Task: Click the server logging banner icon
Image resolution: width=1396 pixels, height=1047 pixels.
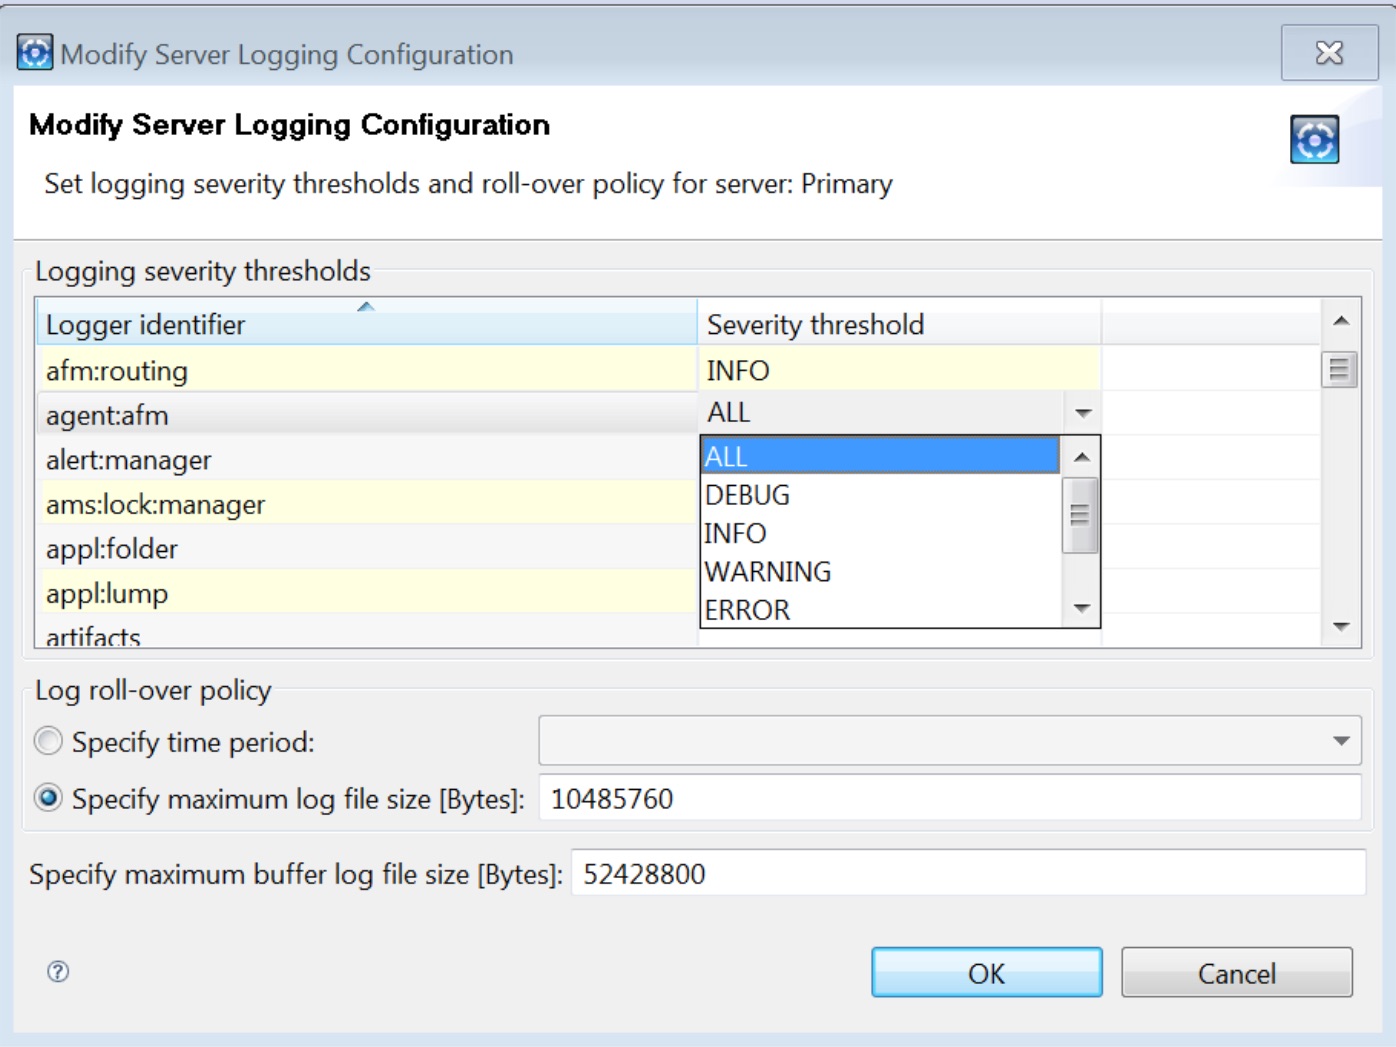Action: (x=1313, y=139)
